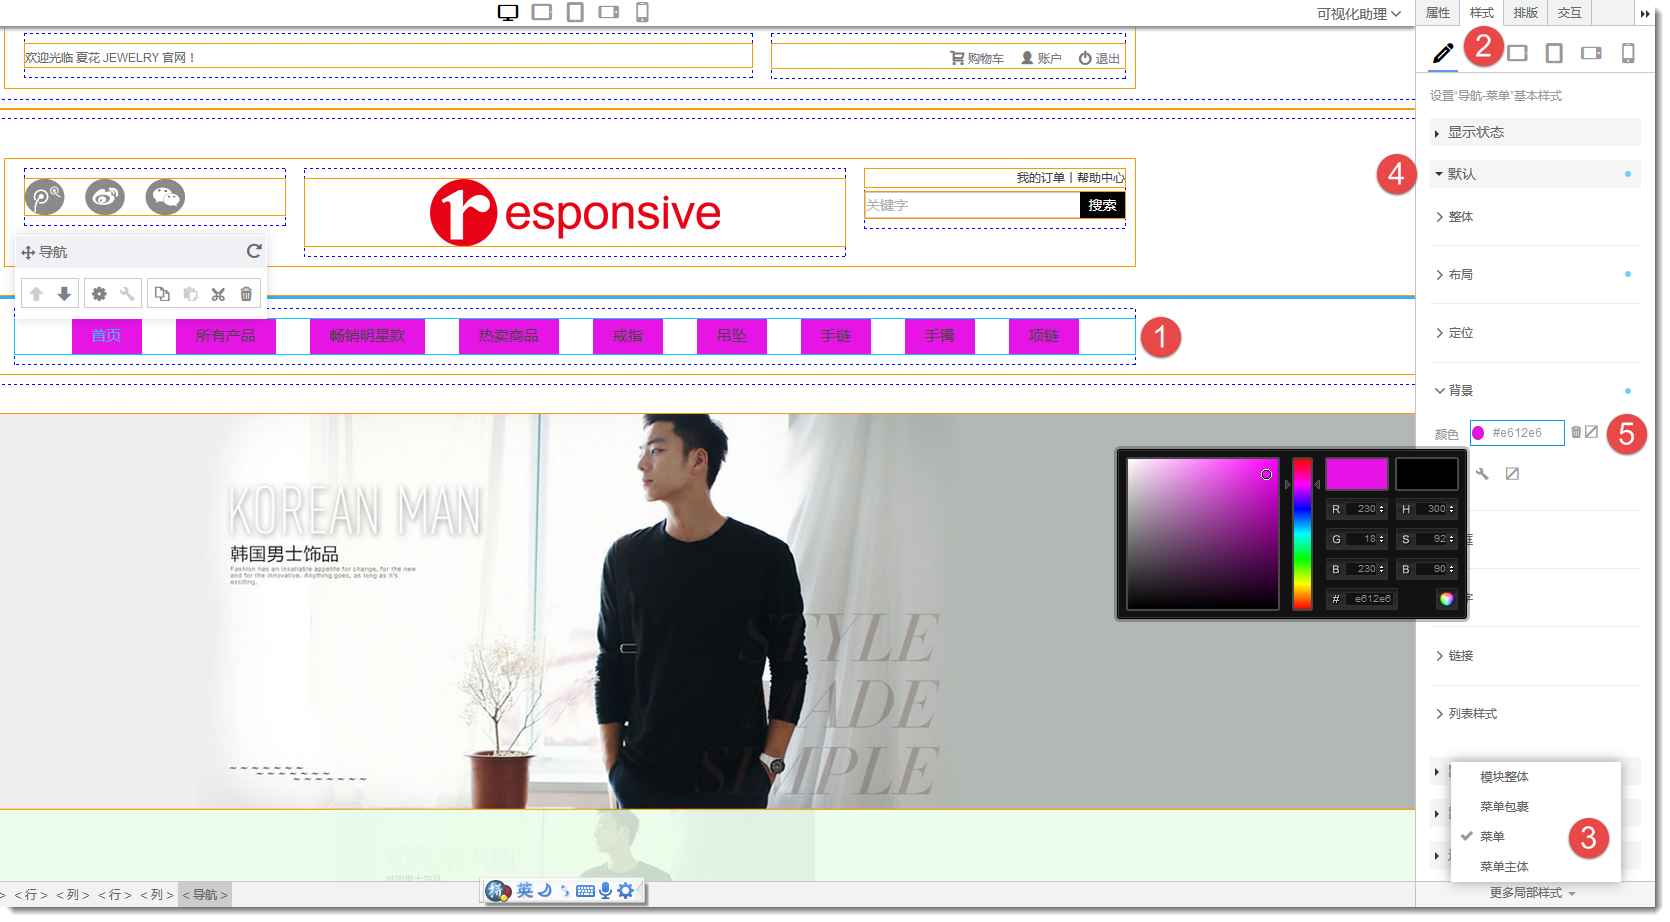Expand the 显示状态 section
The image size is (1670, 922).
point(1475,132)
